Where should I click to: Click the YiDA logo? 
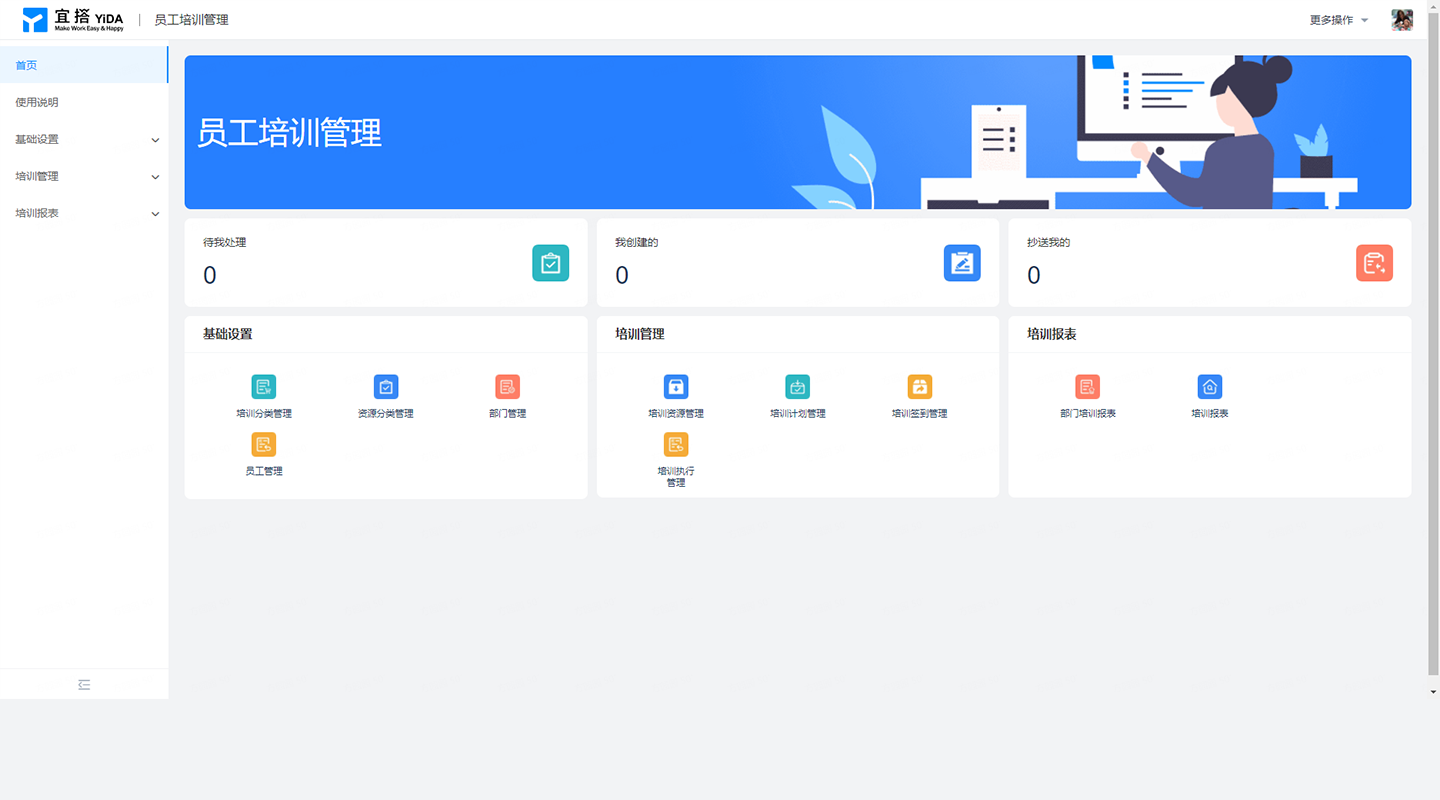point(73,20)
